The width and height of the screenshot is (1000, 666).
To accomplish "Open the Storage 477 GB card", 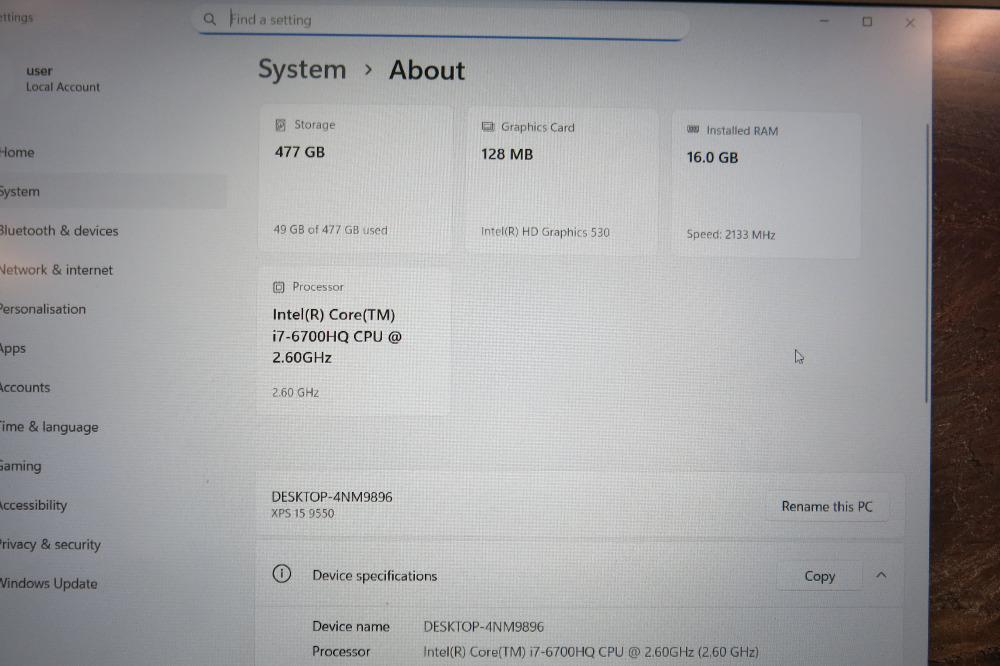I will click(x=356, y=179).
